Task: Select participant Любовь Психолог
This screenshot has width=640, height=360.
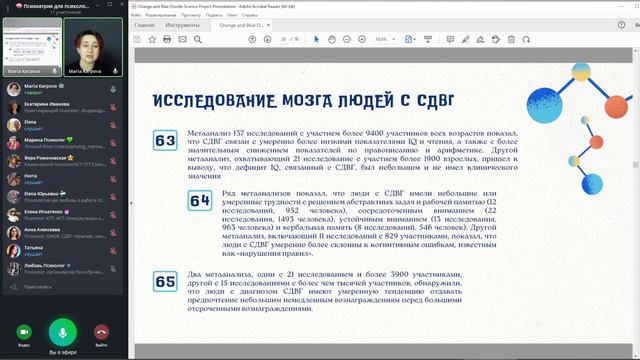Action: pyautogui.click(x=62, y=269)
